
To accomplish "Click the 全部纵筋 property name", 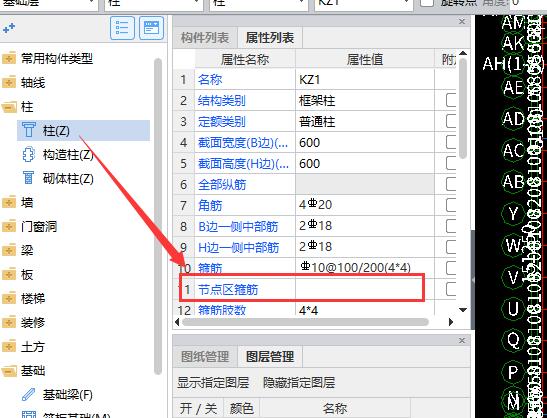I will click(222, 185).
